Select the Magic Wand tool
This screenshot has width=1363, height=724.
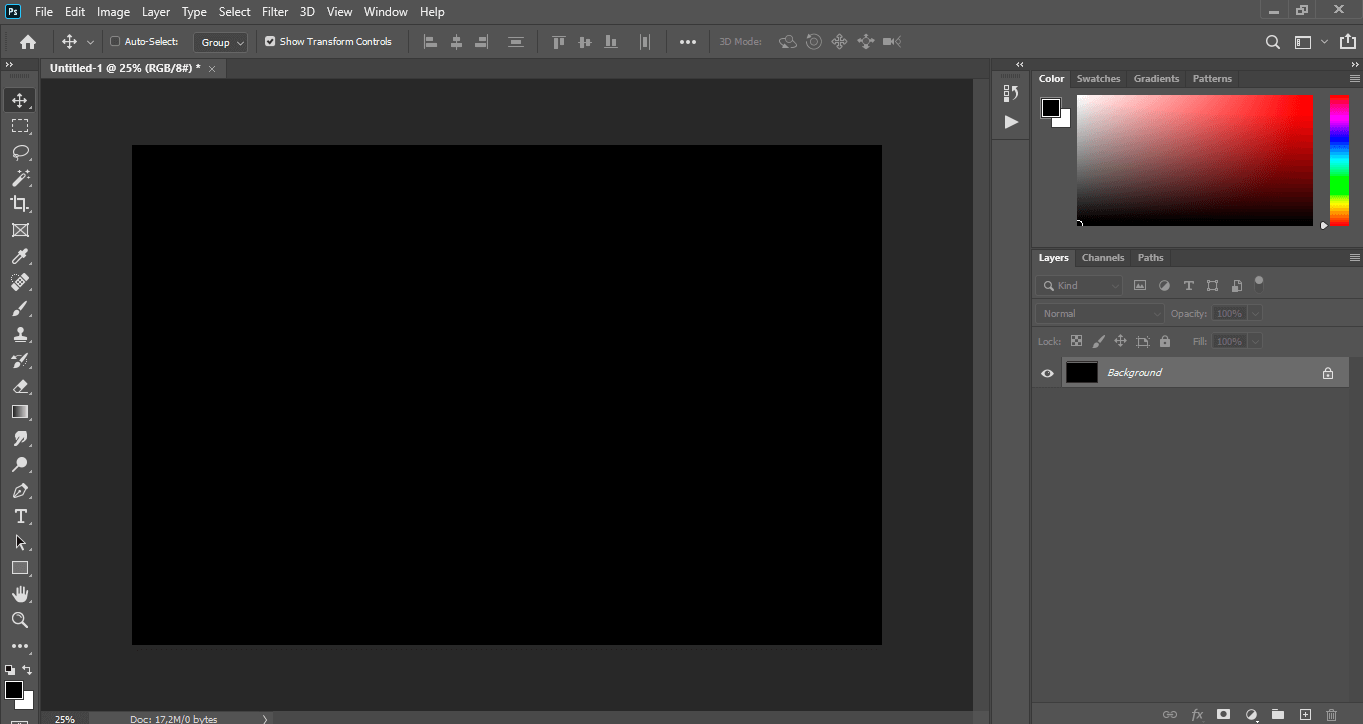point(20,178)
